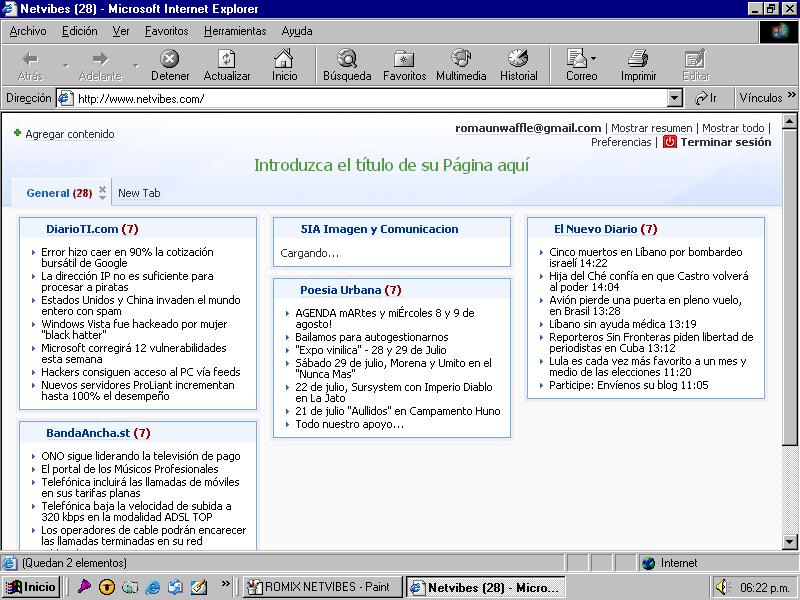Open the Ver menu
The width and height of the screenshot is (800, 600).
pyautogui.click(x=121, y=31)
